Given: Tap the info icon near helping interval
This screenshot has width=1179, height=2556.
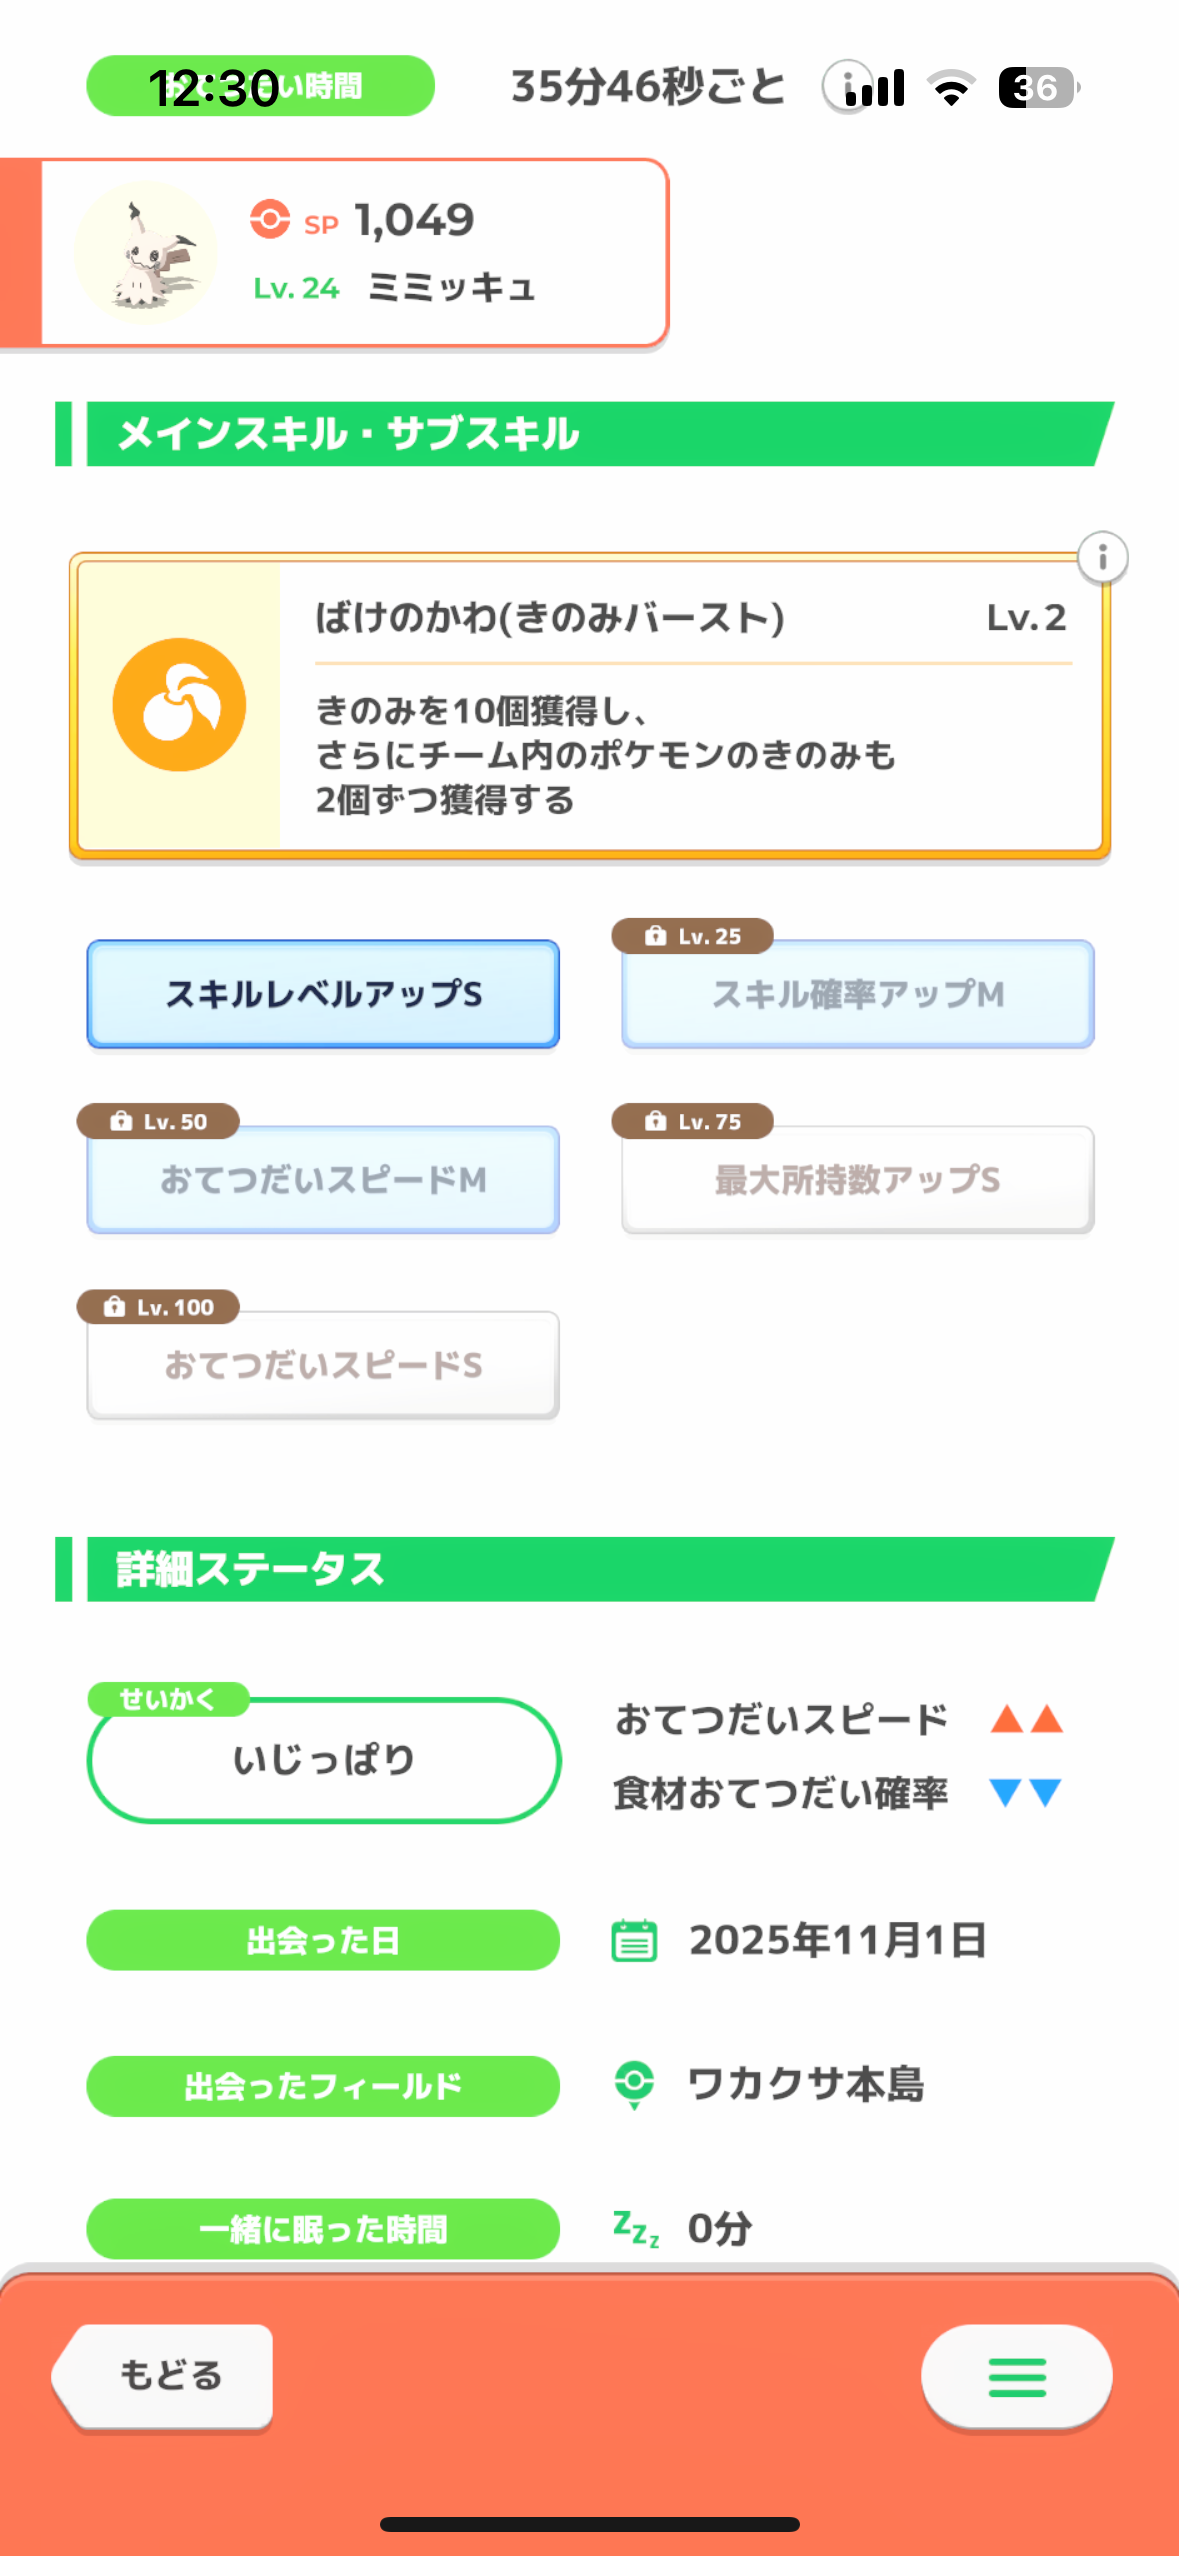Looking at the screenshot, I should 846,87.
